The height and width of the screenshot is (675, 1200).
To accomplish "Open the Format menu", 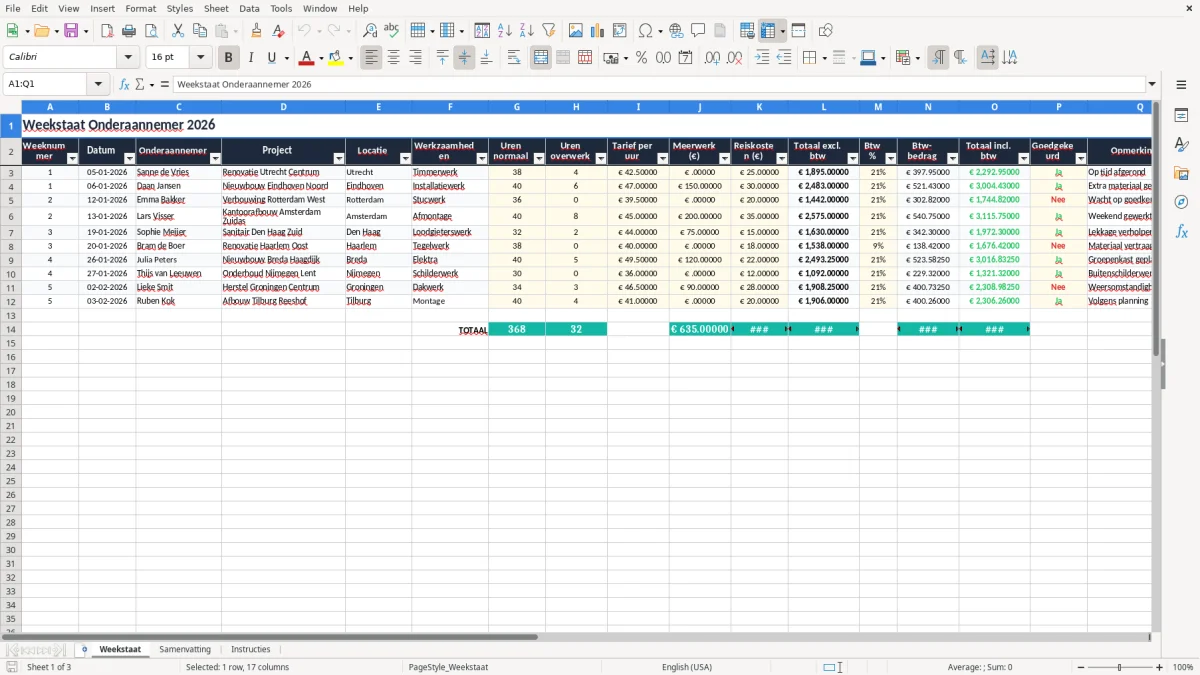I will [x=141, y=8].
